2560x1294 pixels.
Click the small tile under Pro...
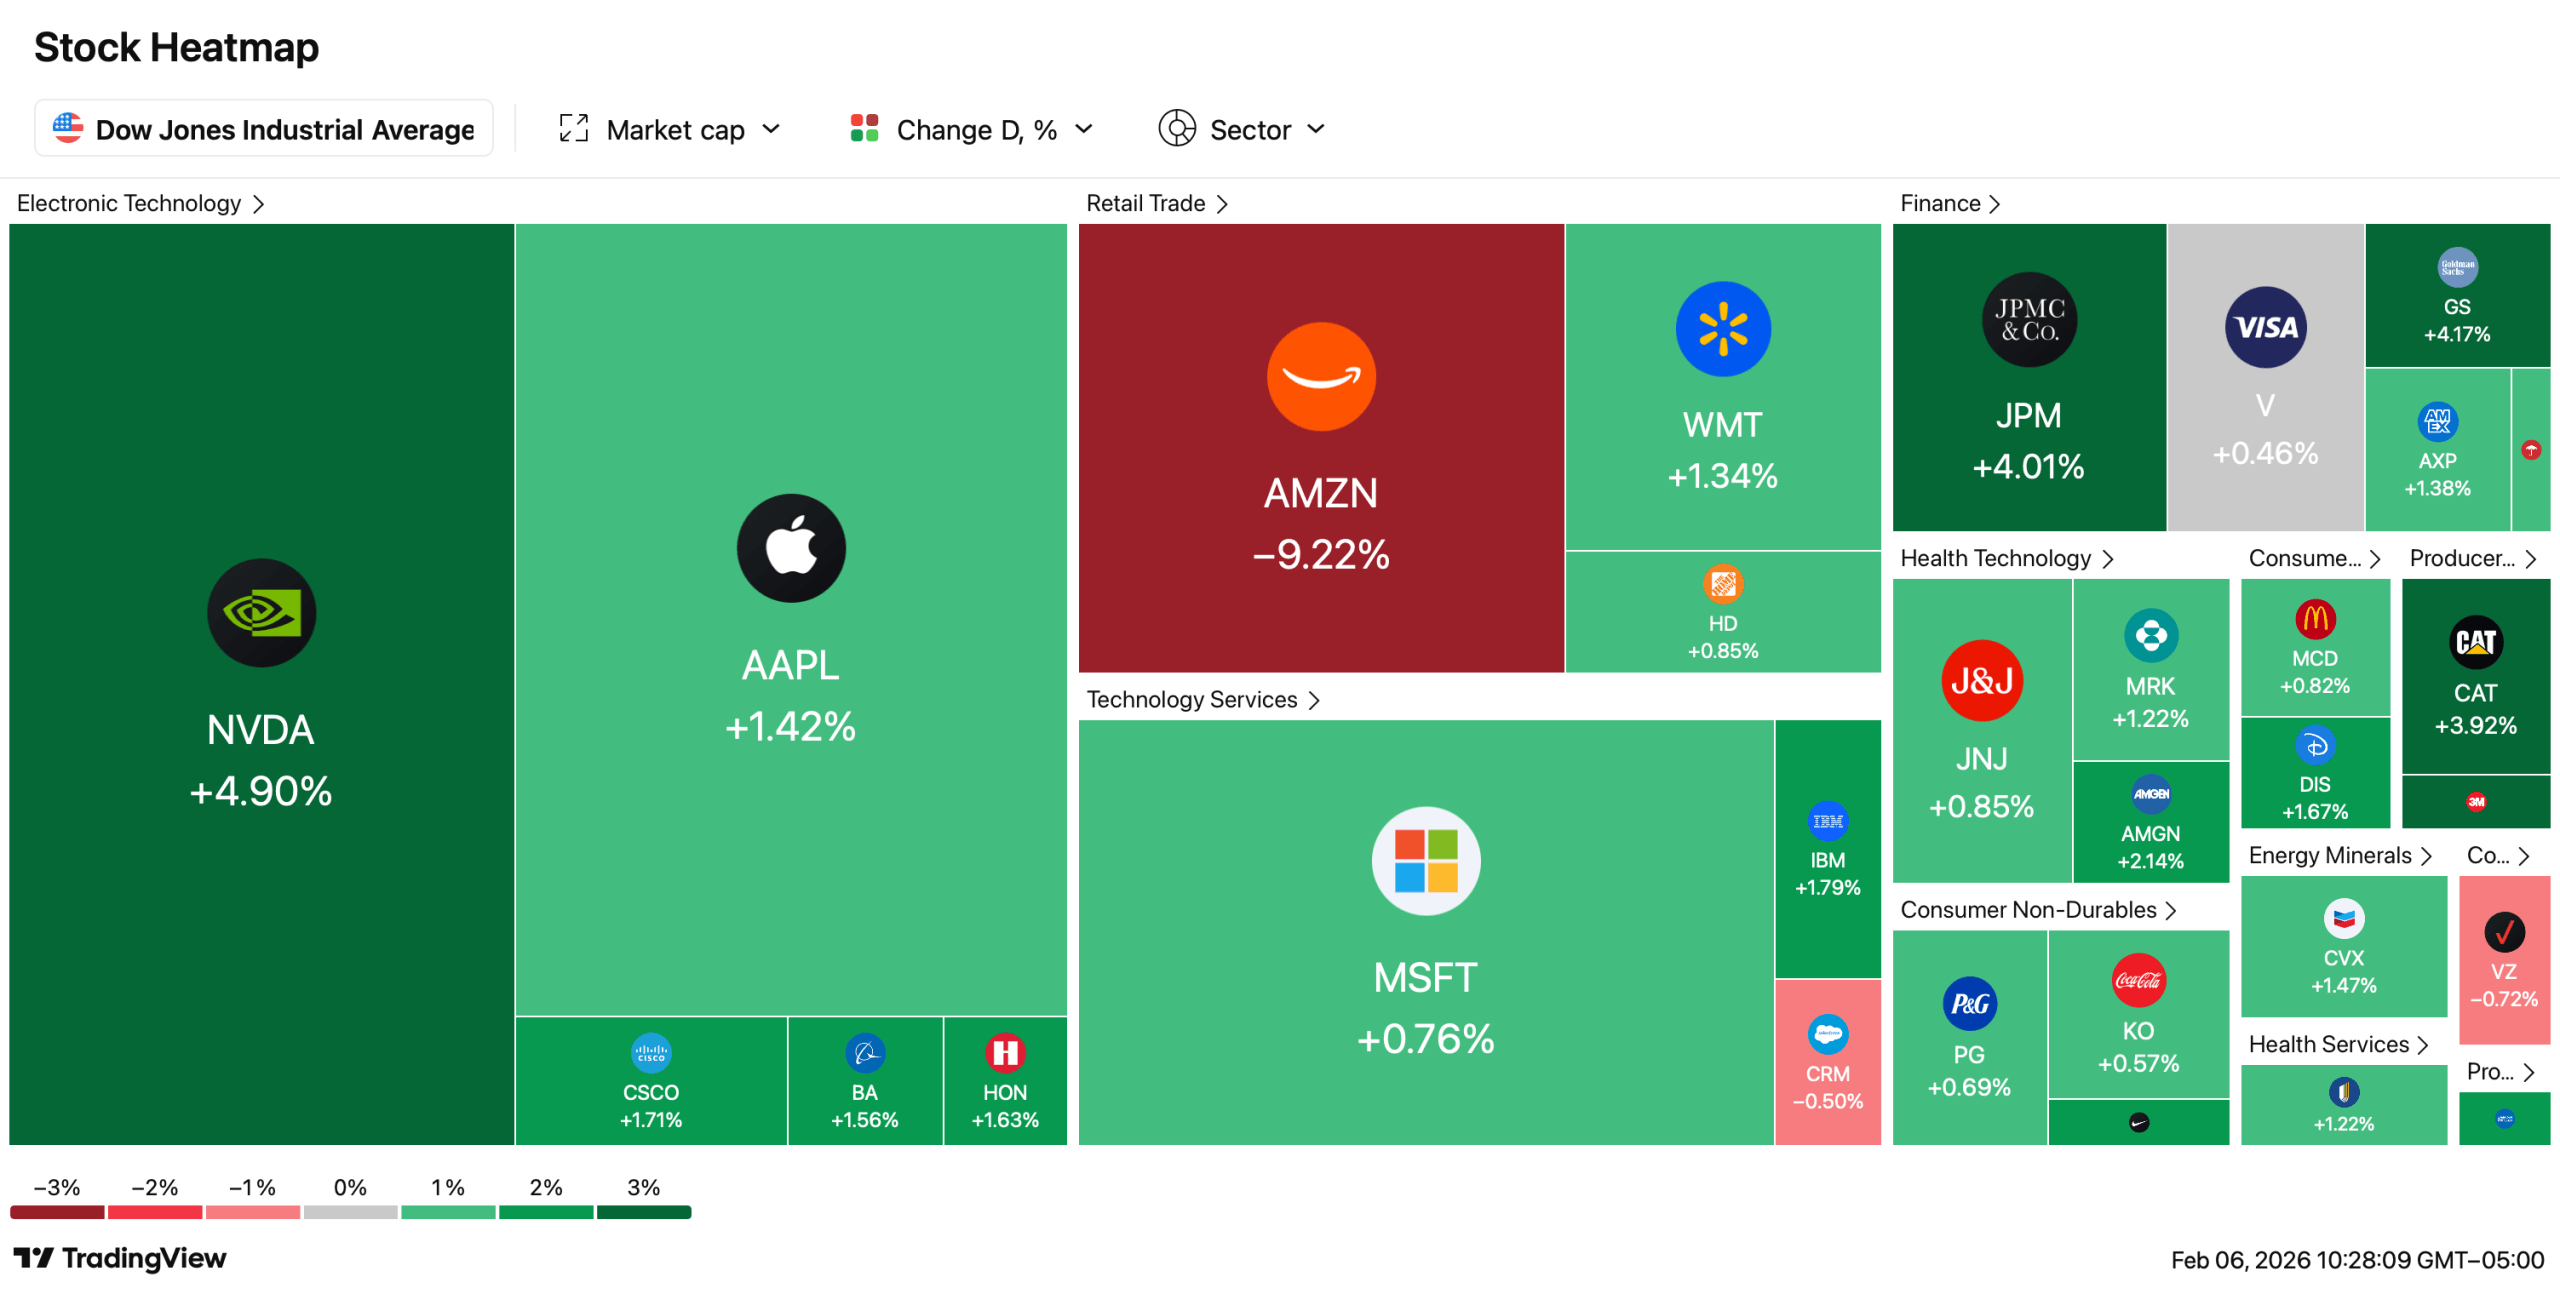(2503, 1118)
